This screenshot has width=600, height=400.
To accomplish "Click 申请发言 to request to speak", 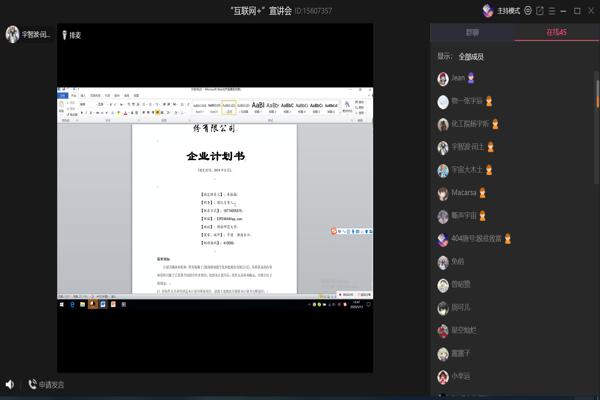I will click(46, 385).
